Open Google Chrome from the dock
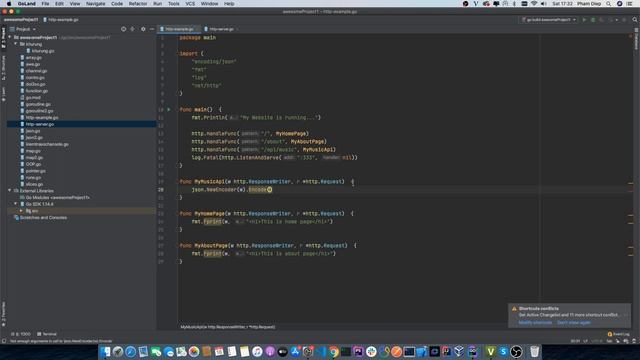The width and height of the screenshot is (640, 360). (333, 351)
